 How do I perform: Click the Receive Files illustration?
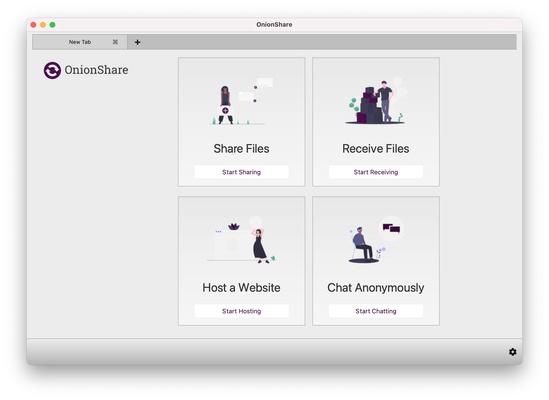coord(376,101)
